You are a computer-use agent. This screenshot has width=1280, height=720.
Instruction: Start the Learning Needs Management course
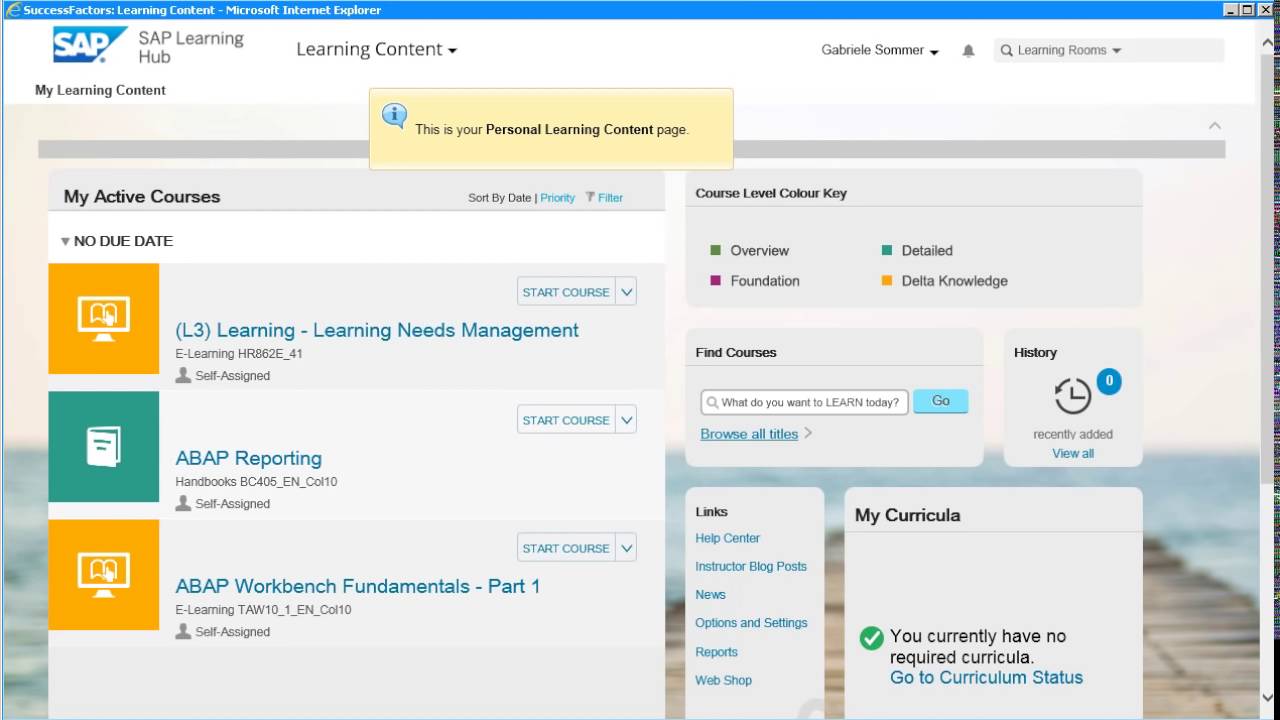coord(566,292)
